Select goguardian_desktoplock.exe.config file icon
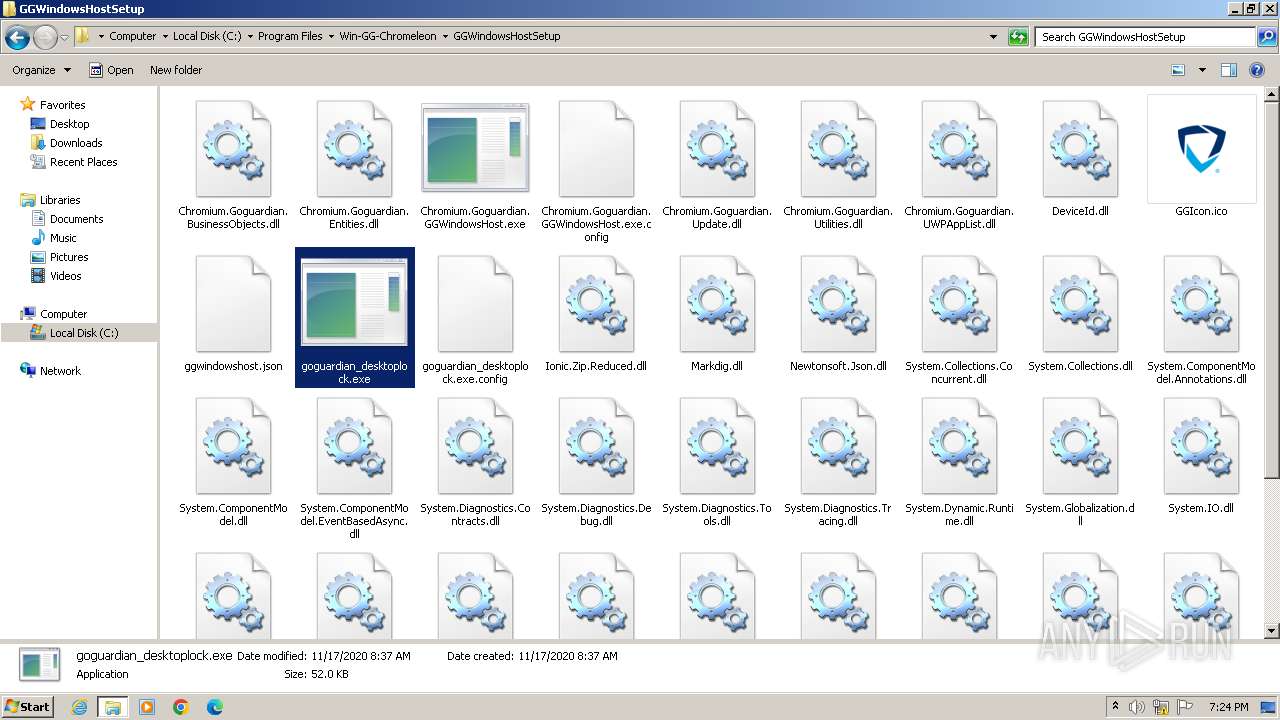Screen dimensions: 1280x720 [x=475, y=303]
